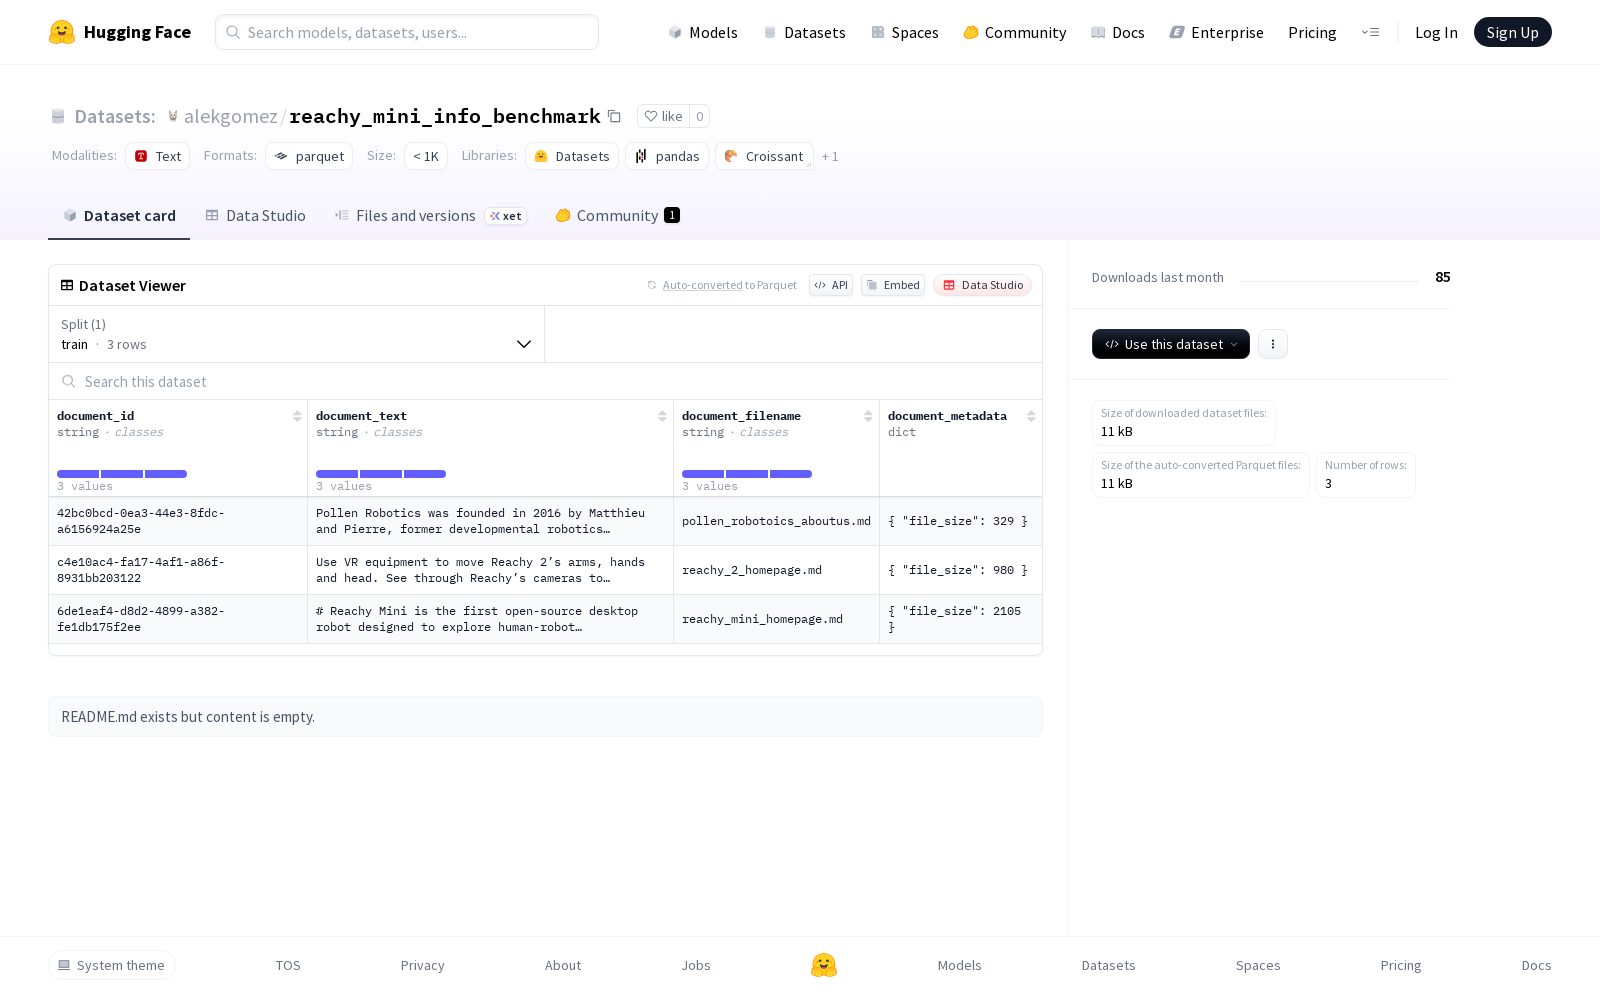Click the Embed button

[893, 285]
